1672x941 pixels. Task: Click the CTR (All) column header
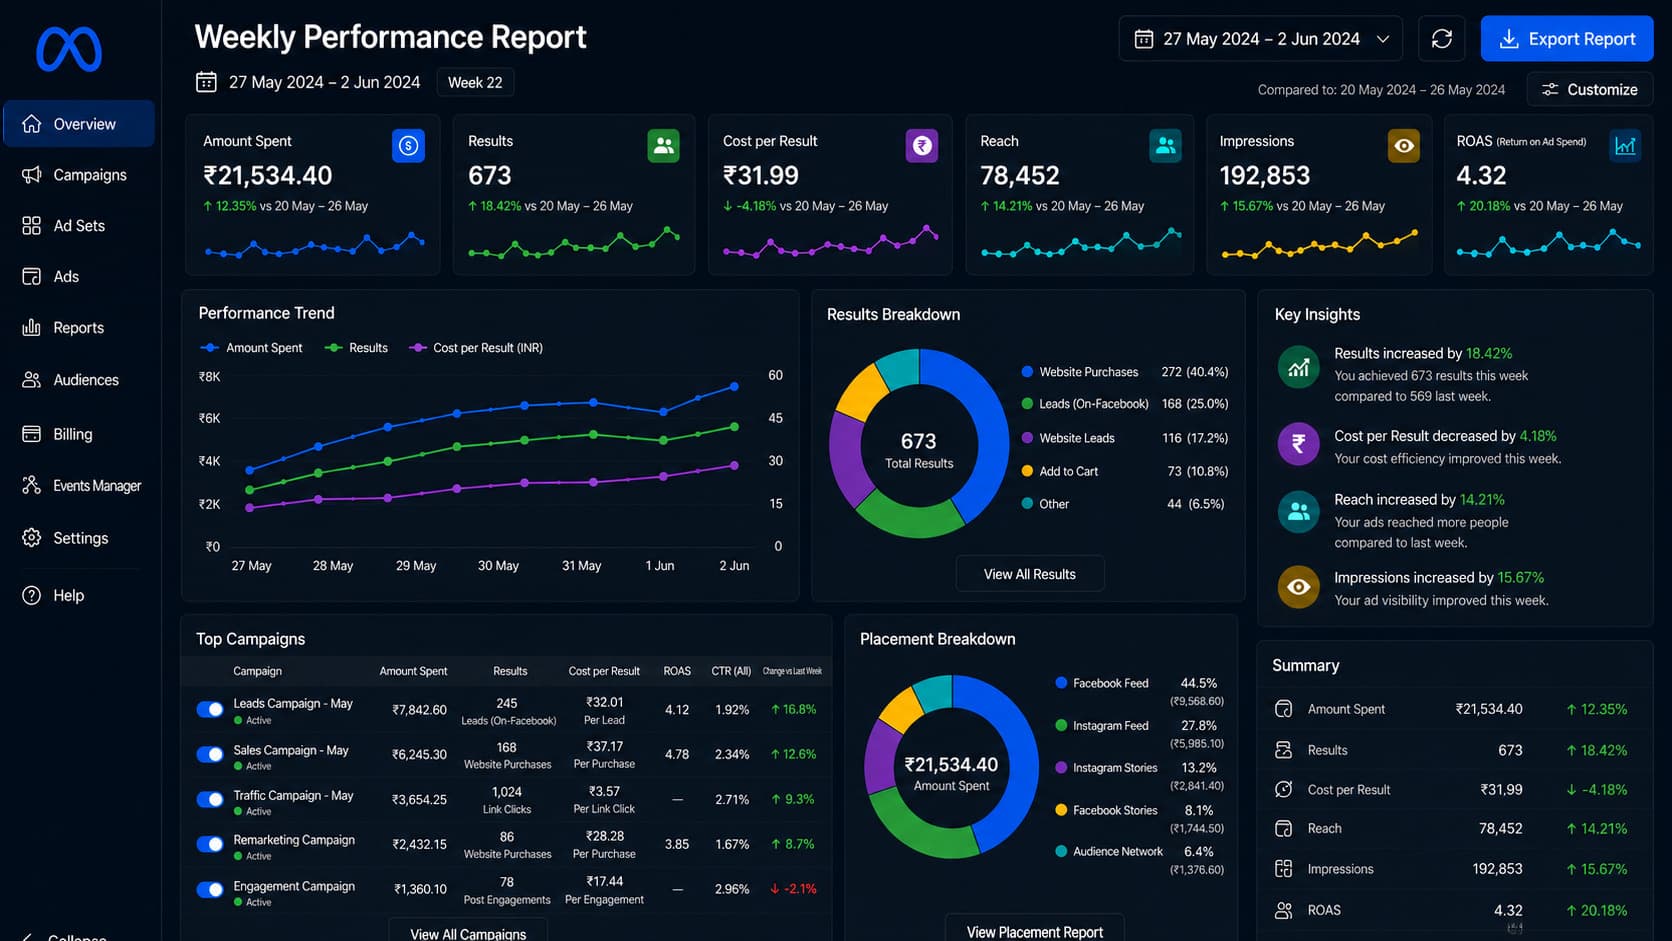[731, 671]
